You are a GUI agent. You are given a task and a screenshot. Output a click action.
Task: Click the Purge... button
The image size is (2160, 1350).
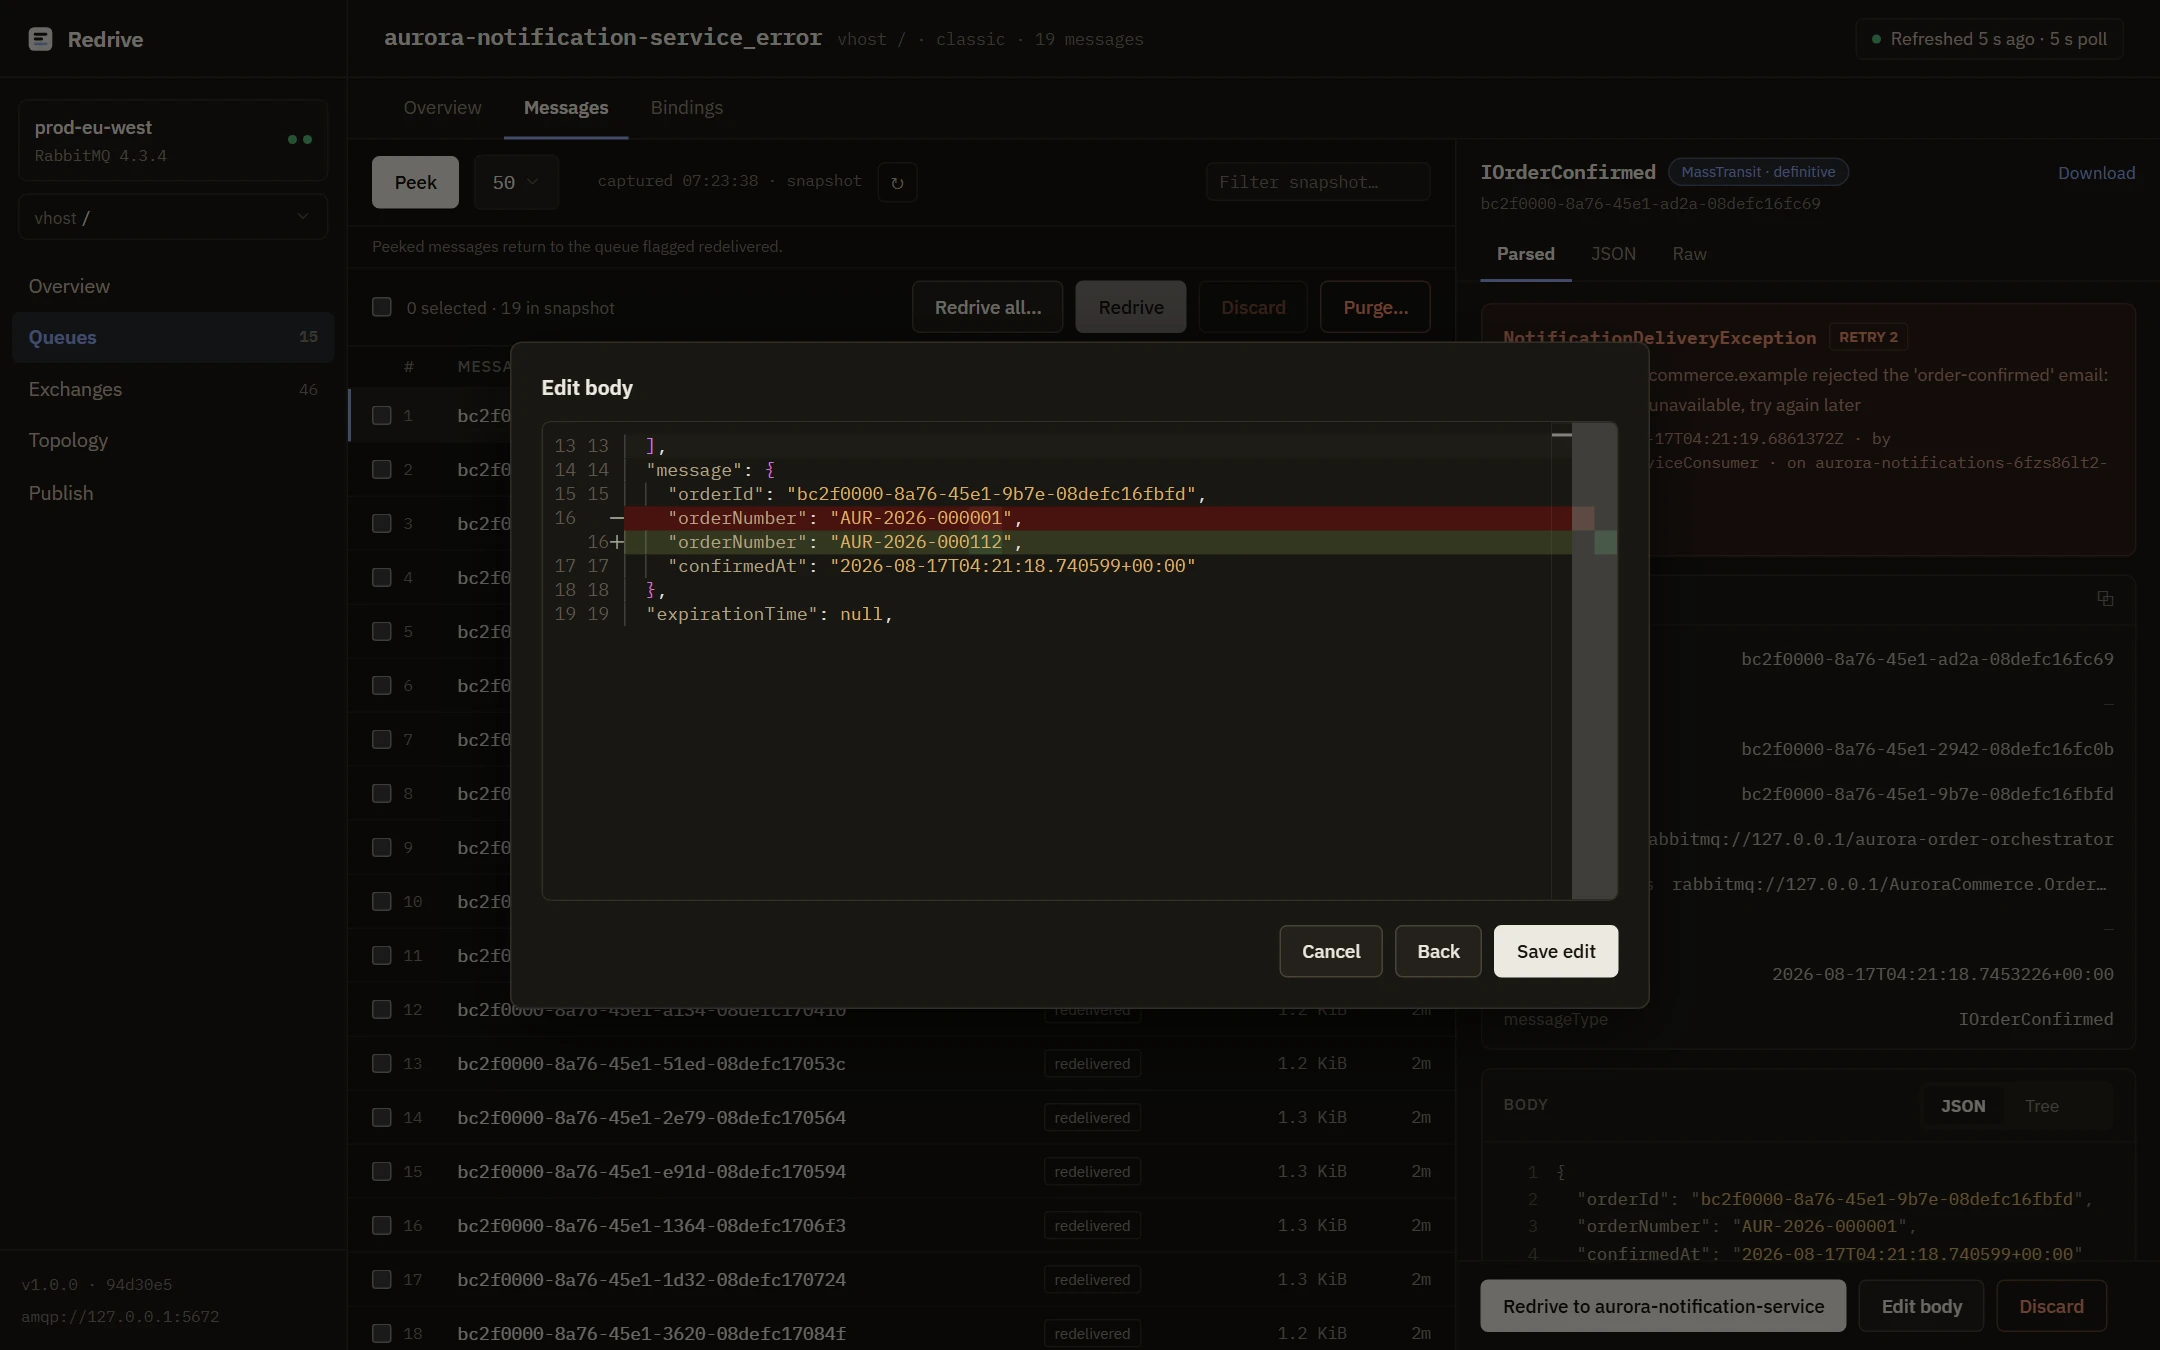[x=1375, y=307]
